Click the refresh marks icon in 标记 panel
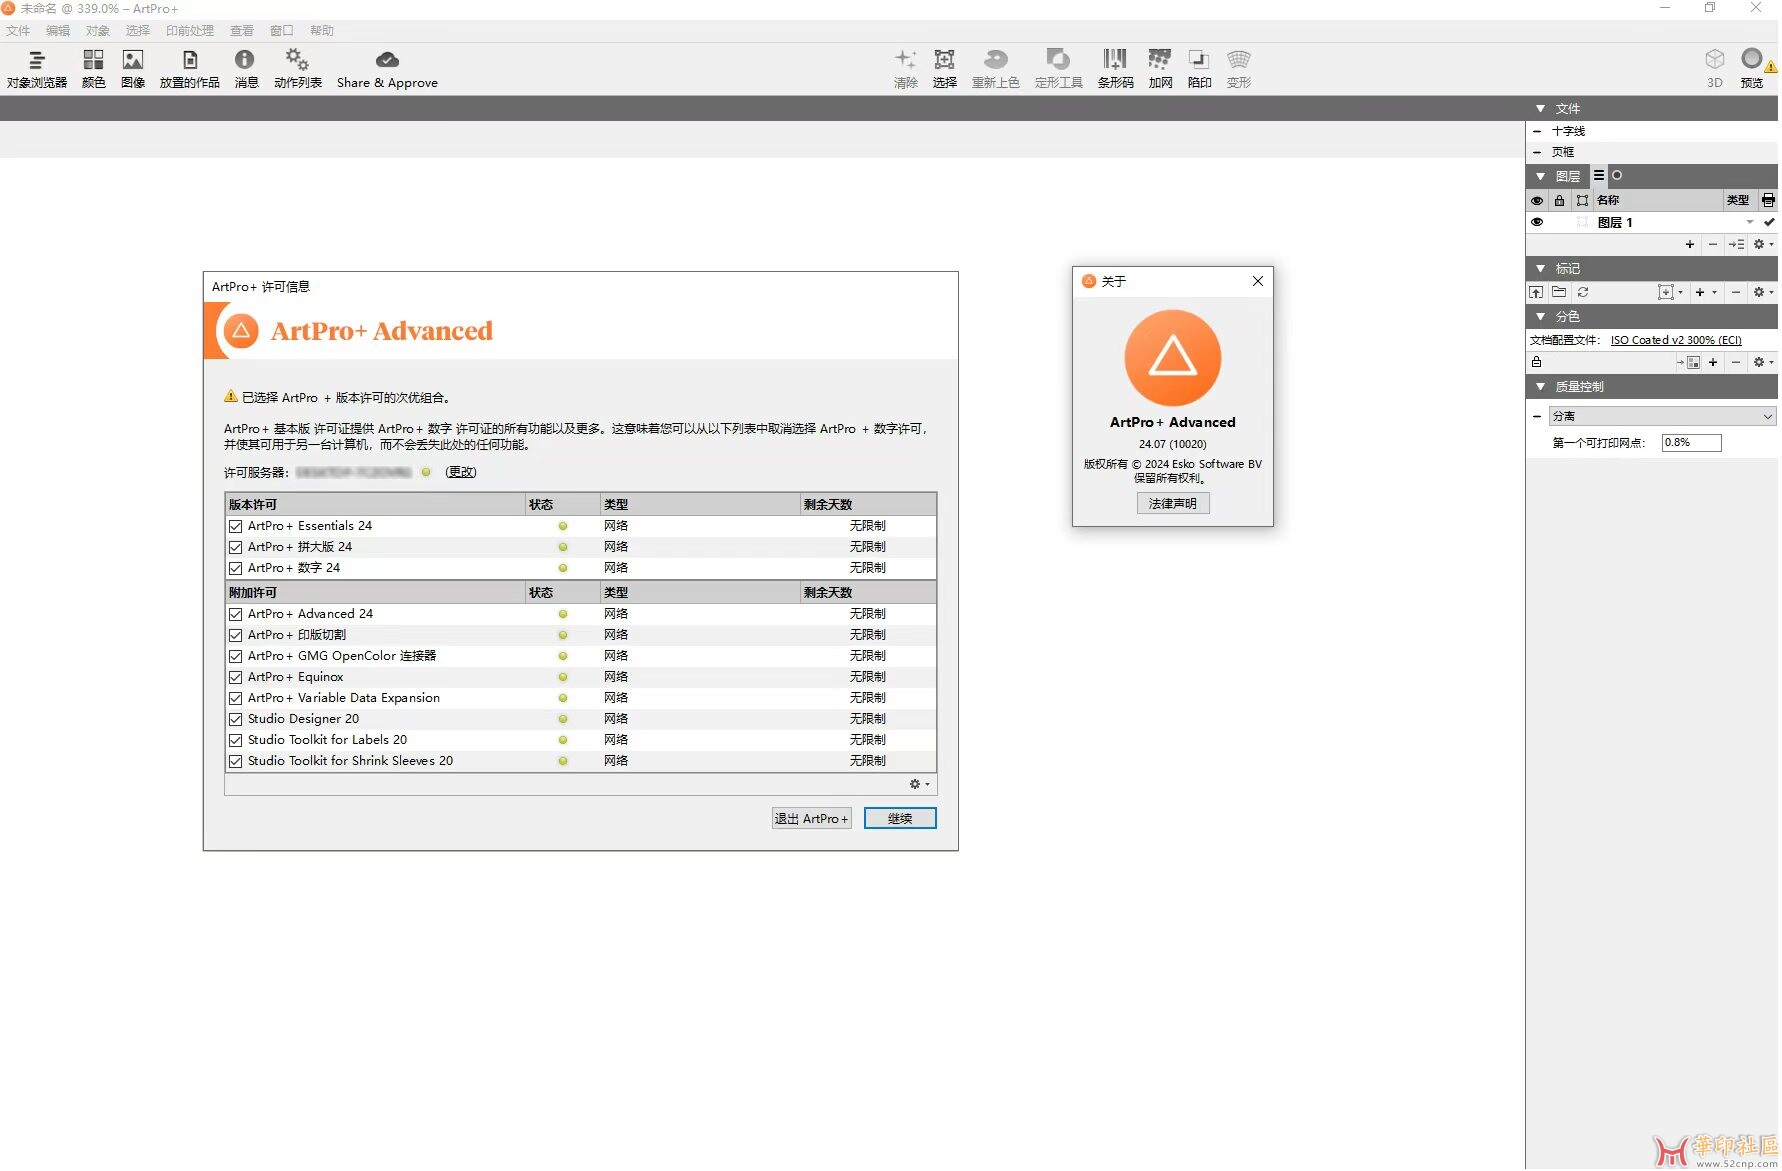 pyautogui.click(x=1583, y=292)
